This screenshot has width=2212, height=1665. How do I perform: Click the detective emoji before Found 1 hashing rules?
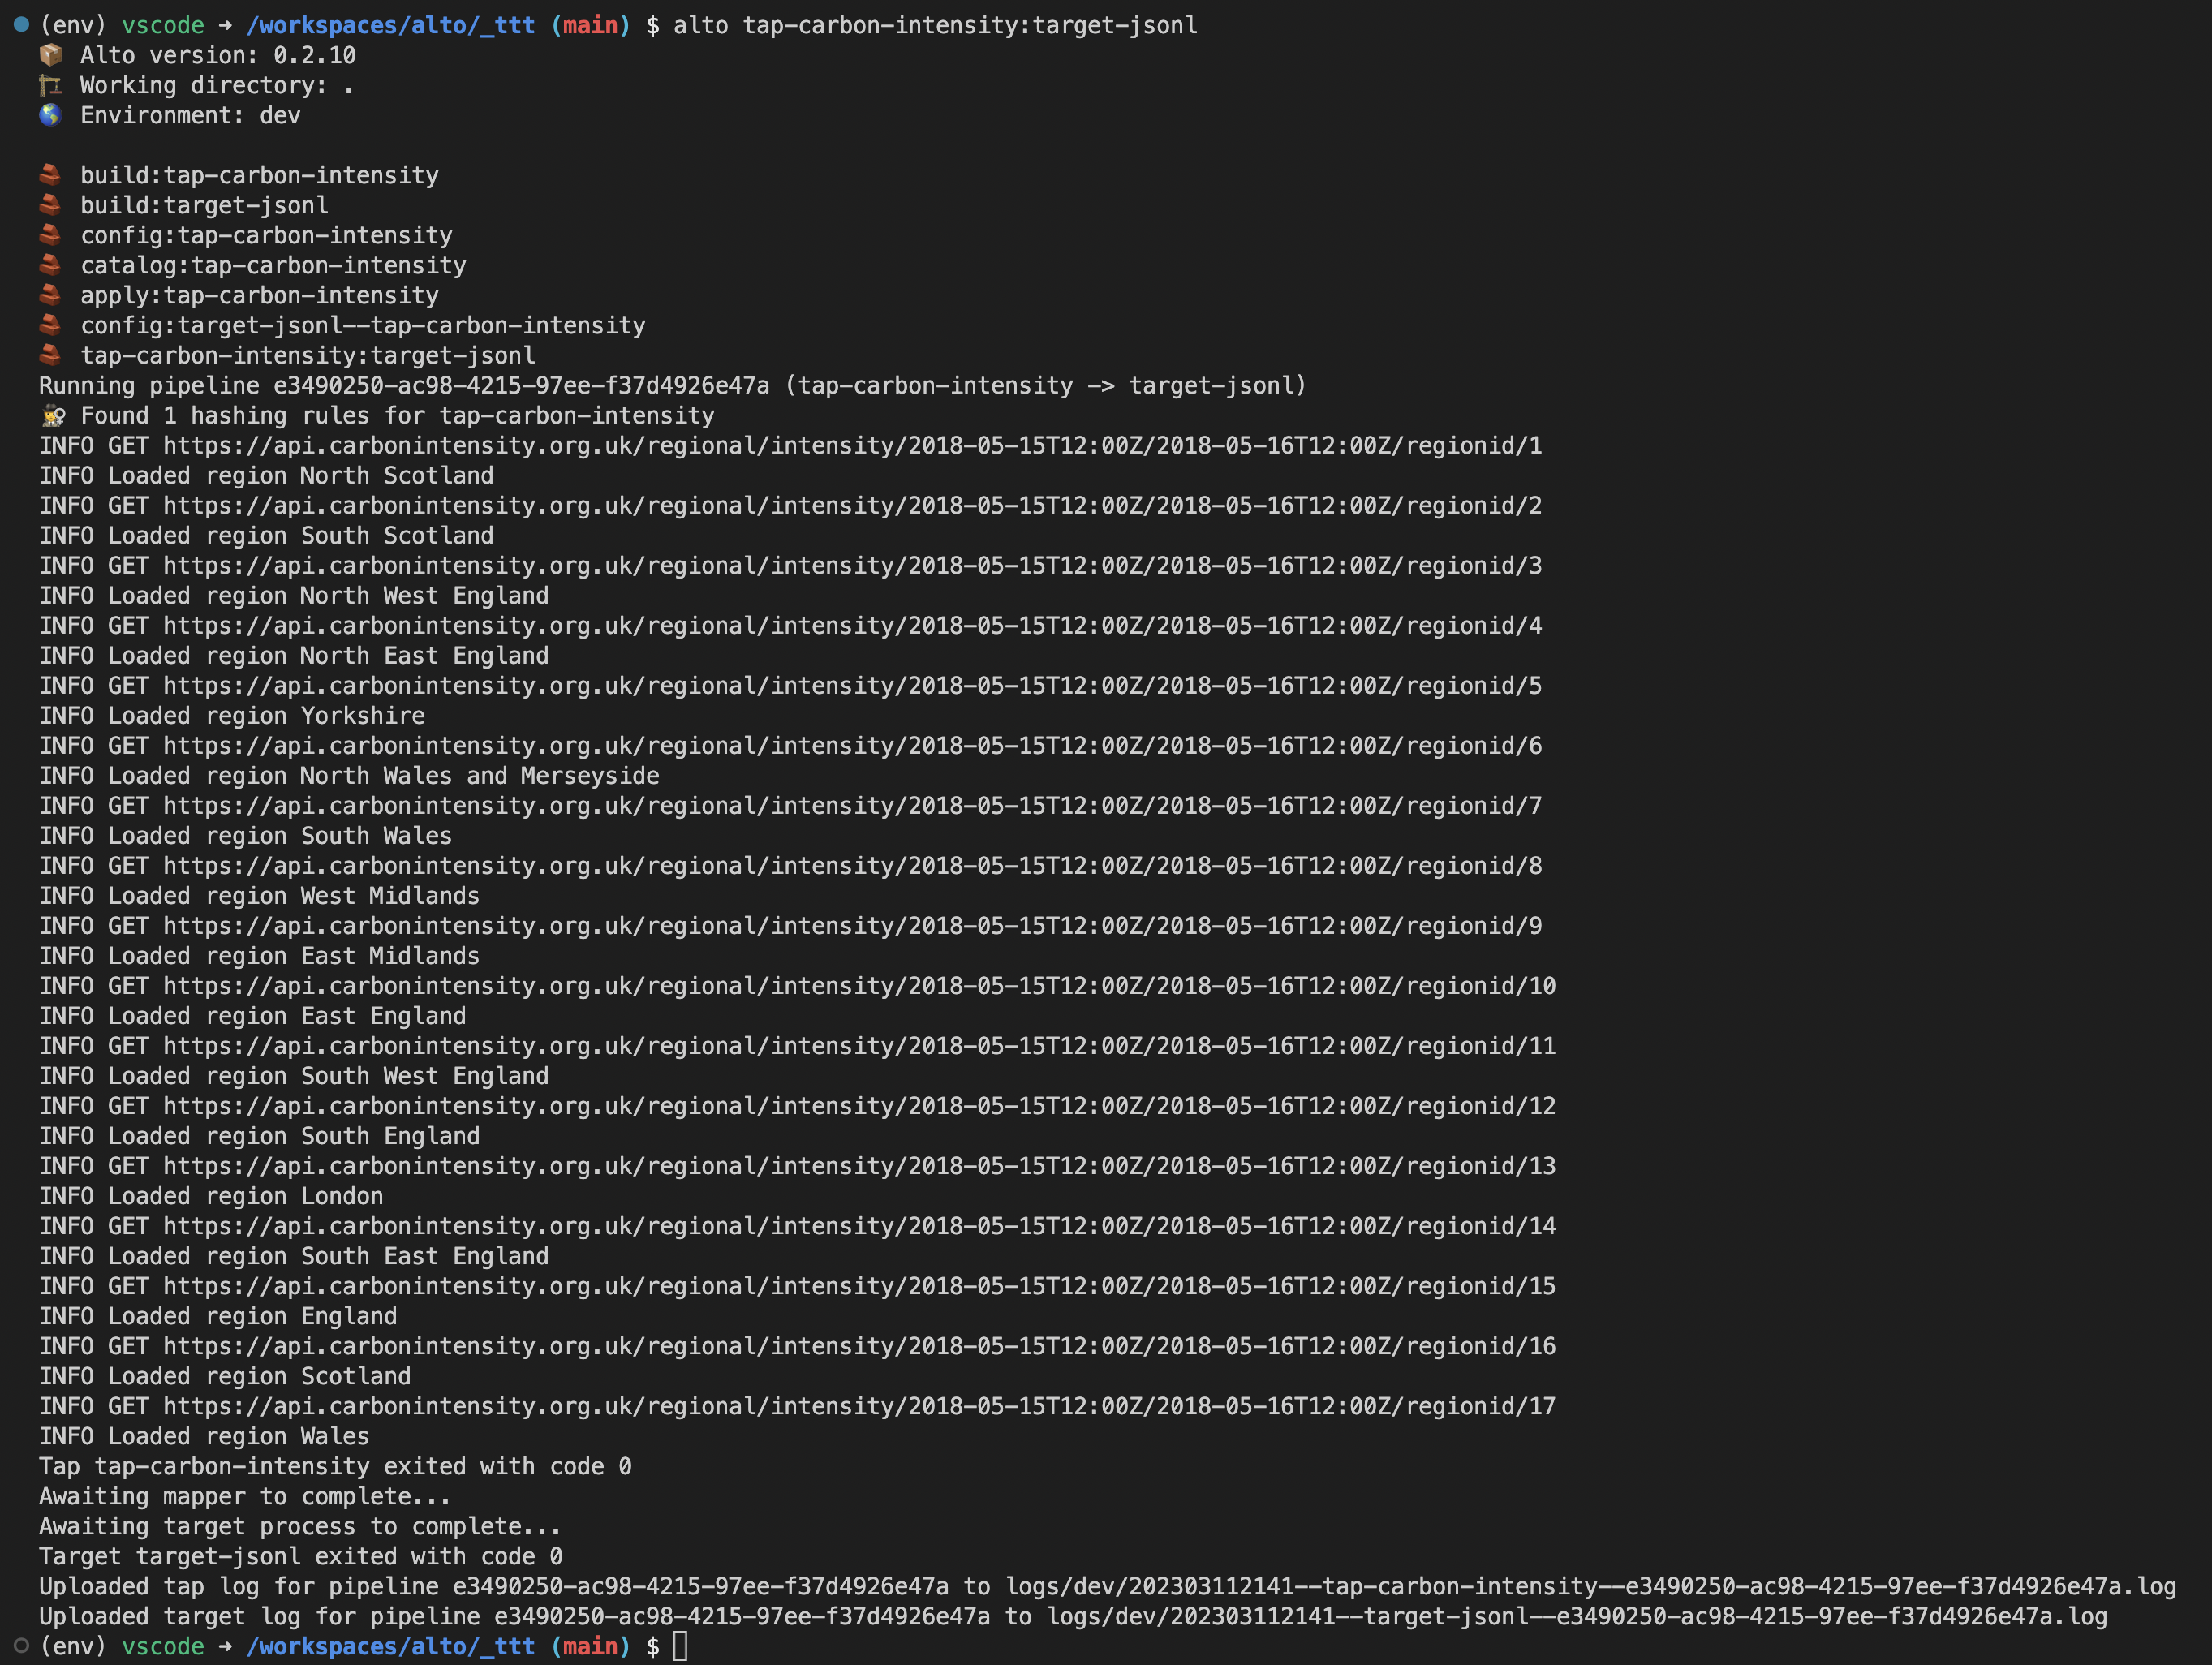pyautogui.click(x=53, y=415)
